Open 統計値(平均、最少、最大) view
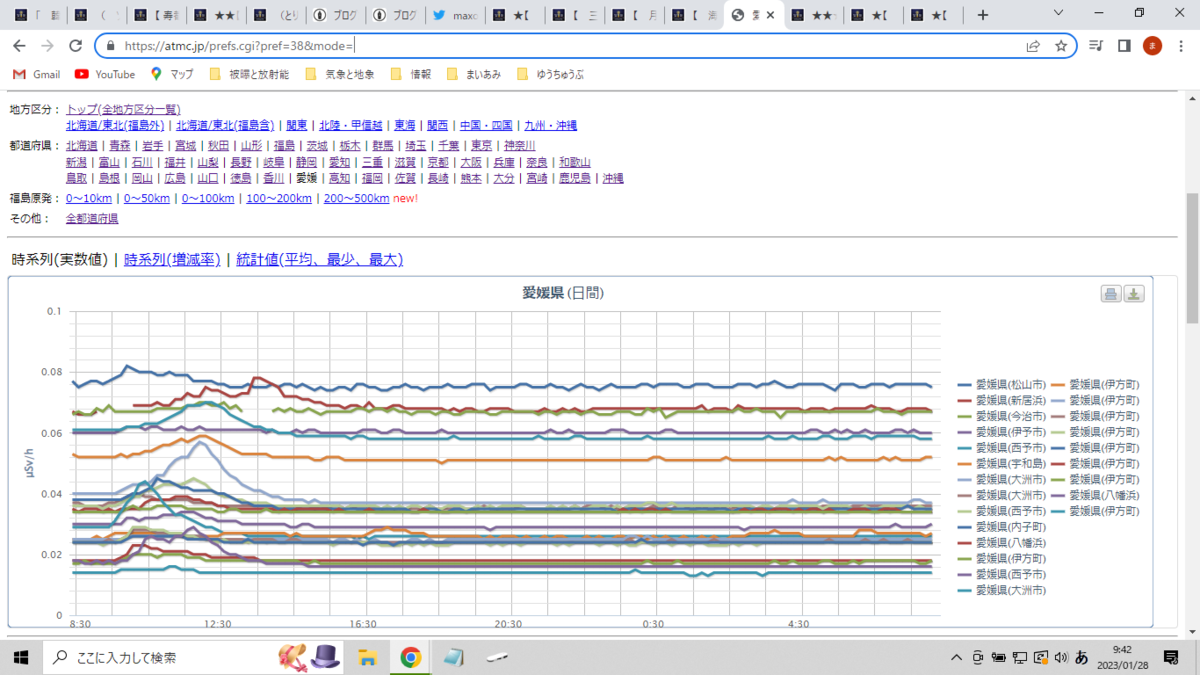The width and height of the screenshot is (1200, 675). click(x=319, y=259)
